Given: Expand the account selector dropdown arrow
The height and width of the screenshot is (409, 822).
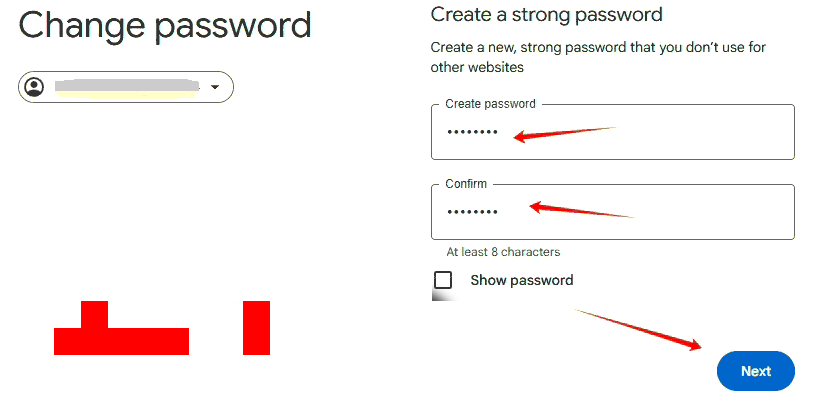Looking at the screenshot, I should (214, 87).
